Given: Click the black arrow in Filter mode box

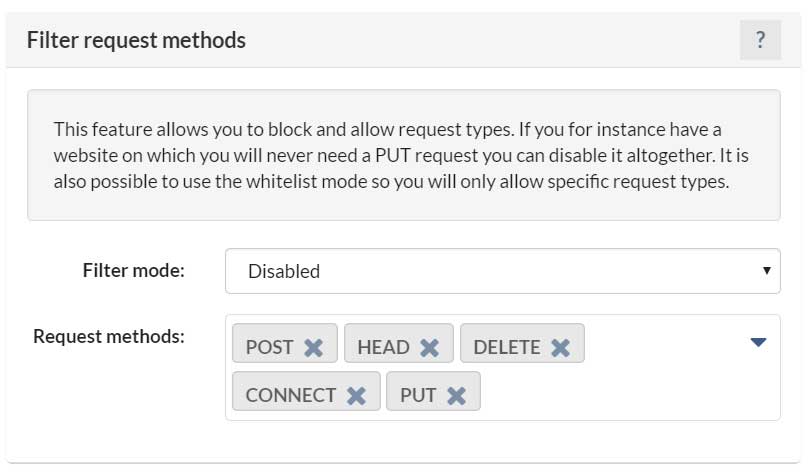Looking at the screenshot, I should (x=767, y=270).
